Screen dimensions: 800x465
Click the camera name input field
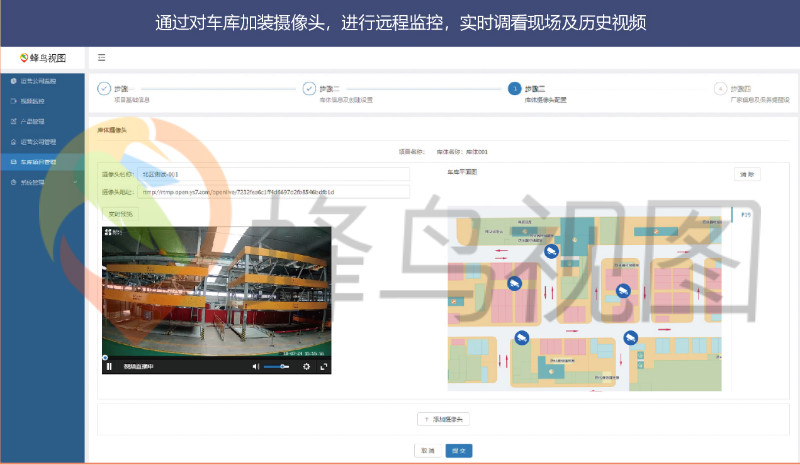point(272,173)
